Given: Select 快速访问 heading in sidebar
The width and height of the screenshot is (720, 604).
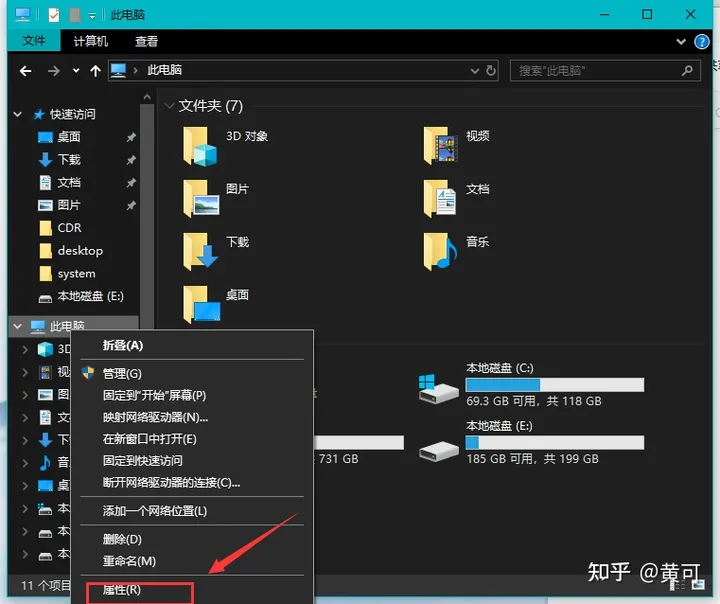Looking at the screenshot, I should tap(73, 114).
